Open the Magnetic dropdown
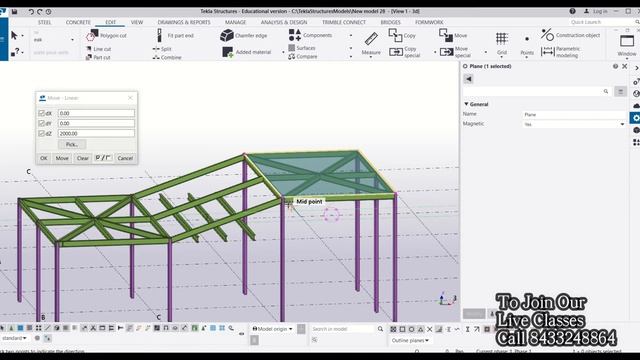This screenshot has height=360, width=640. click(622, 124)
